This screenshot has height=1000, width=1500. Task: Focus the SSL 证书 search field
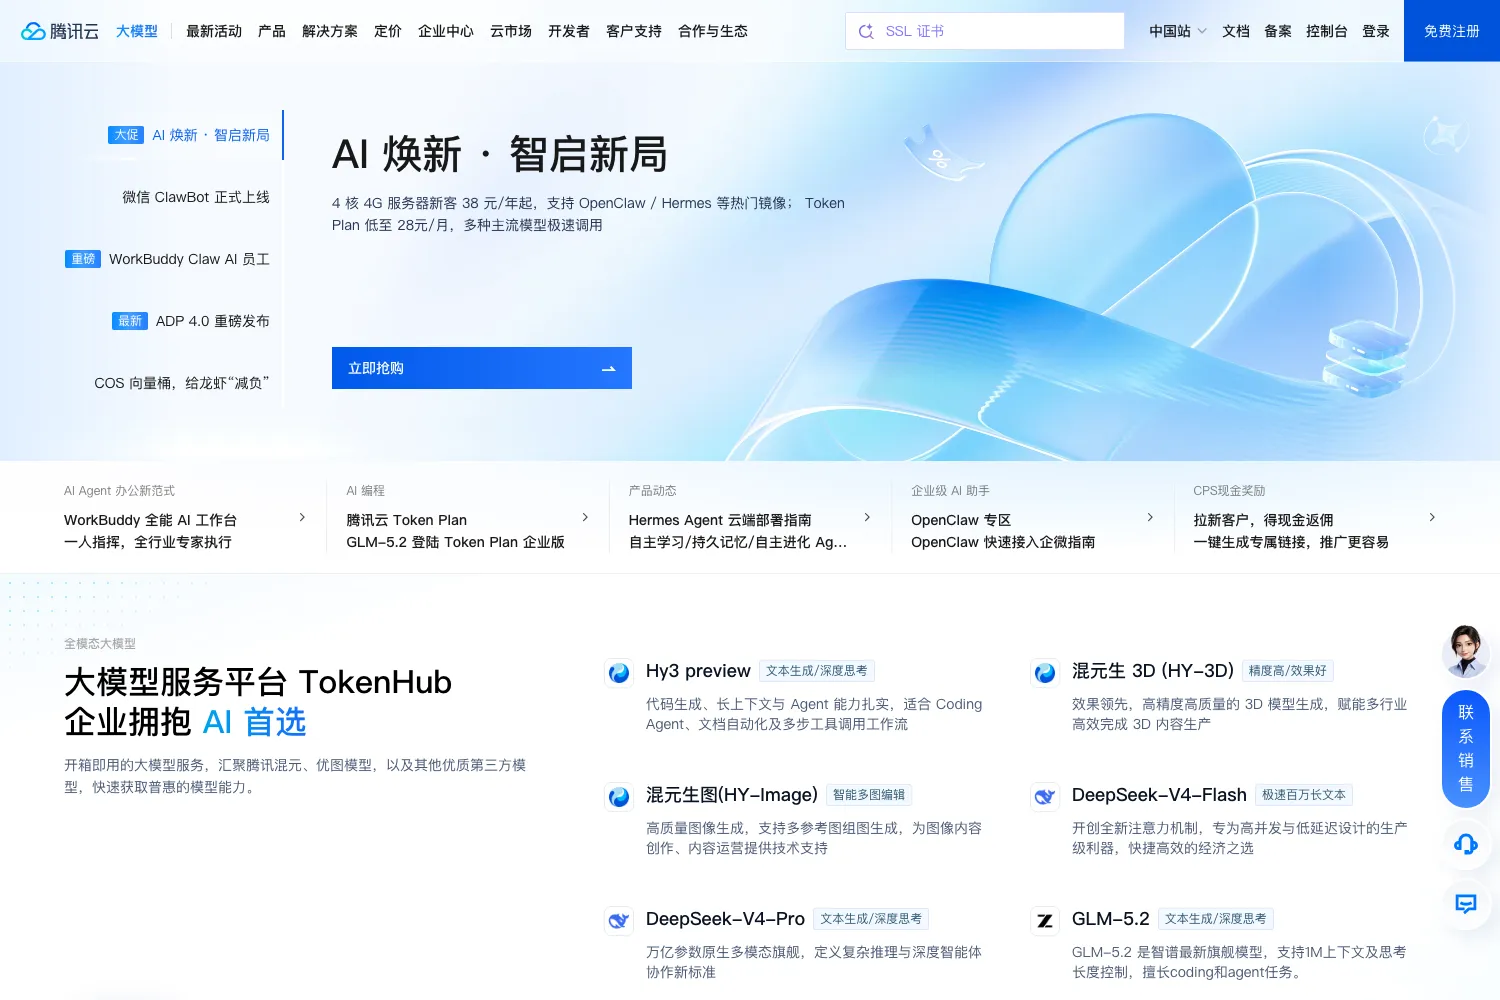tap(985, 31)
